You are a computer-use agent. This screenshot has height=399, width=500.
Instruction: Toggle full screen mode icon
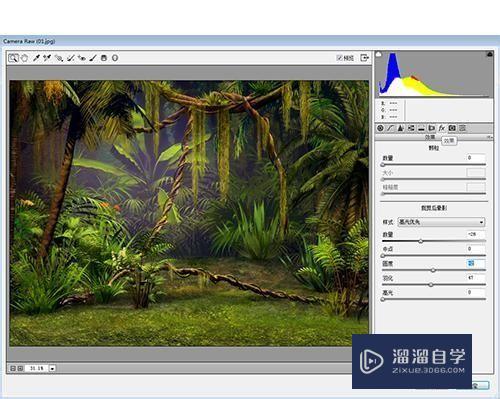pos(365,58)
